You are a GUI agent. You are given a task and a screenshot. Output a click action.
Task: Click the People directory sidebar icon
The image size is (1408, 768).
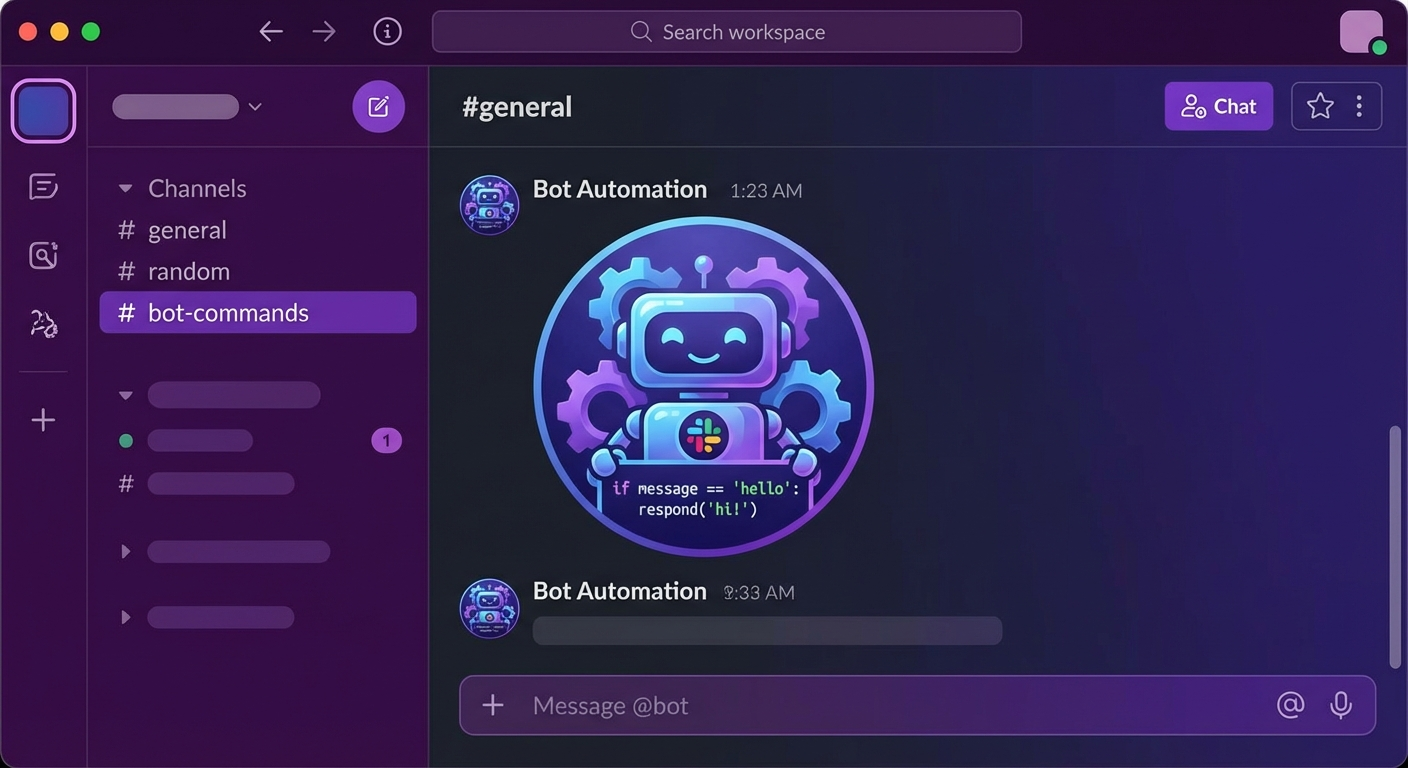point(43,322)
